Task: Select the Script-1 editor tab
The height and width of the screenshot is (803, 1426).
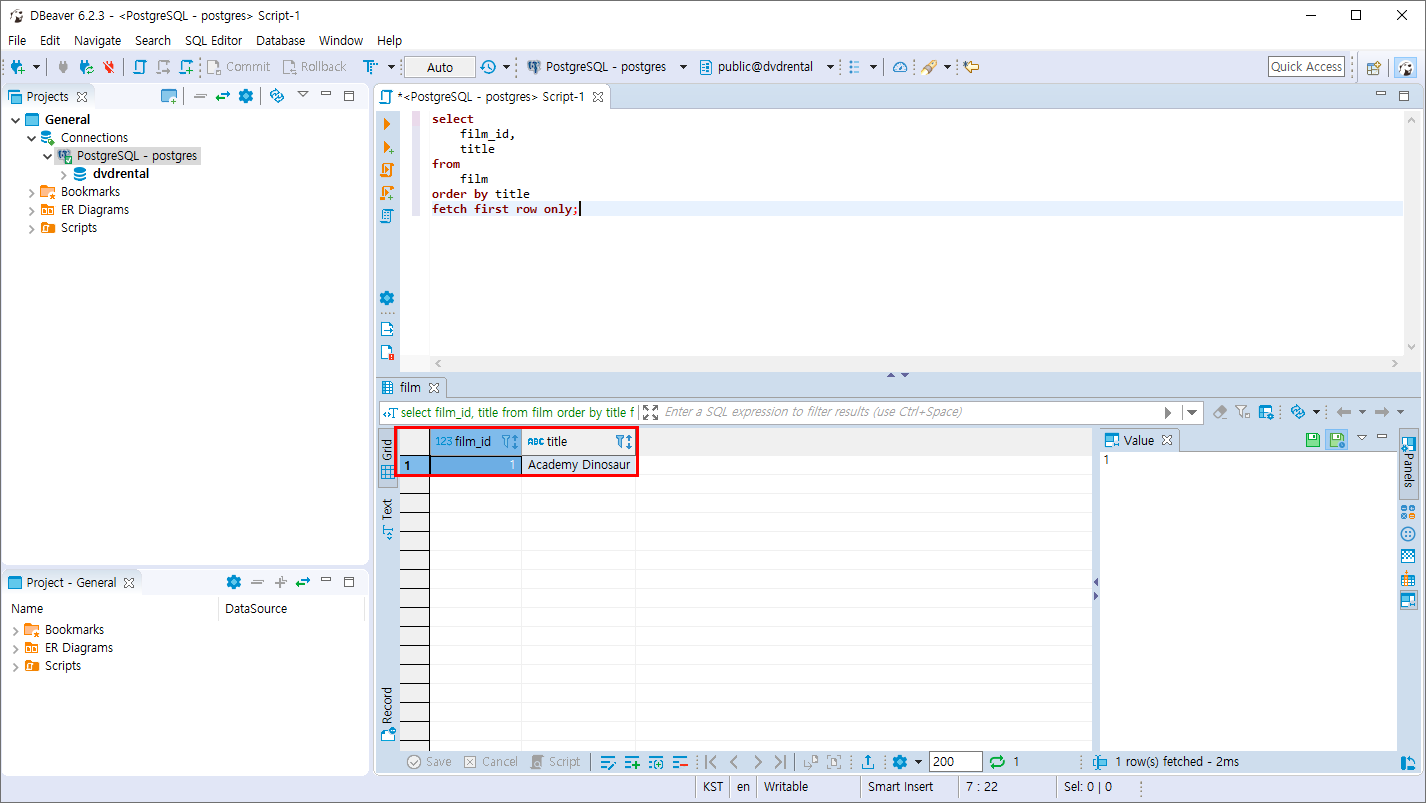Action: [x=491, y=97]
